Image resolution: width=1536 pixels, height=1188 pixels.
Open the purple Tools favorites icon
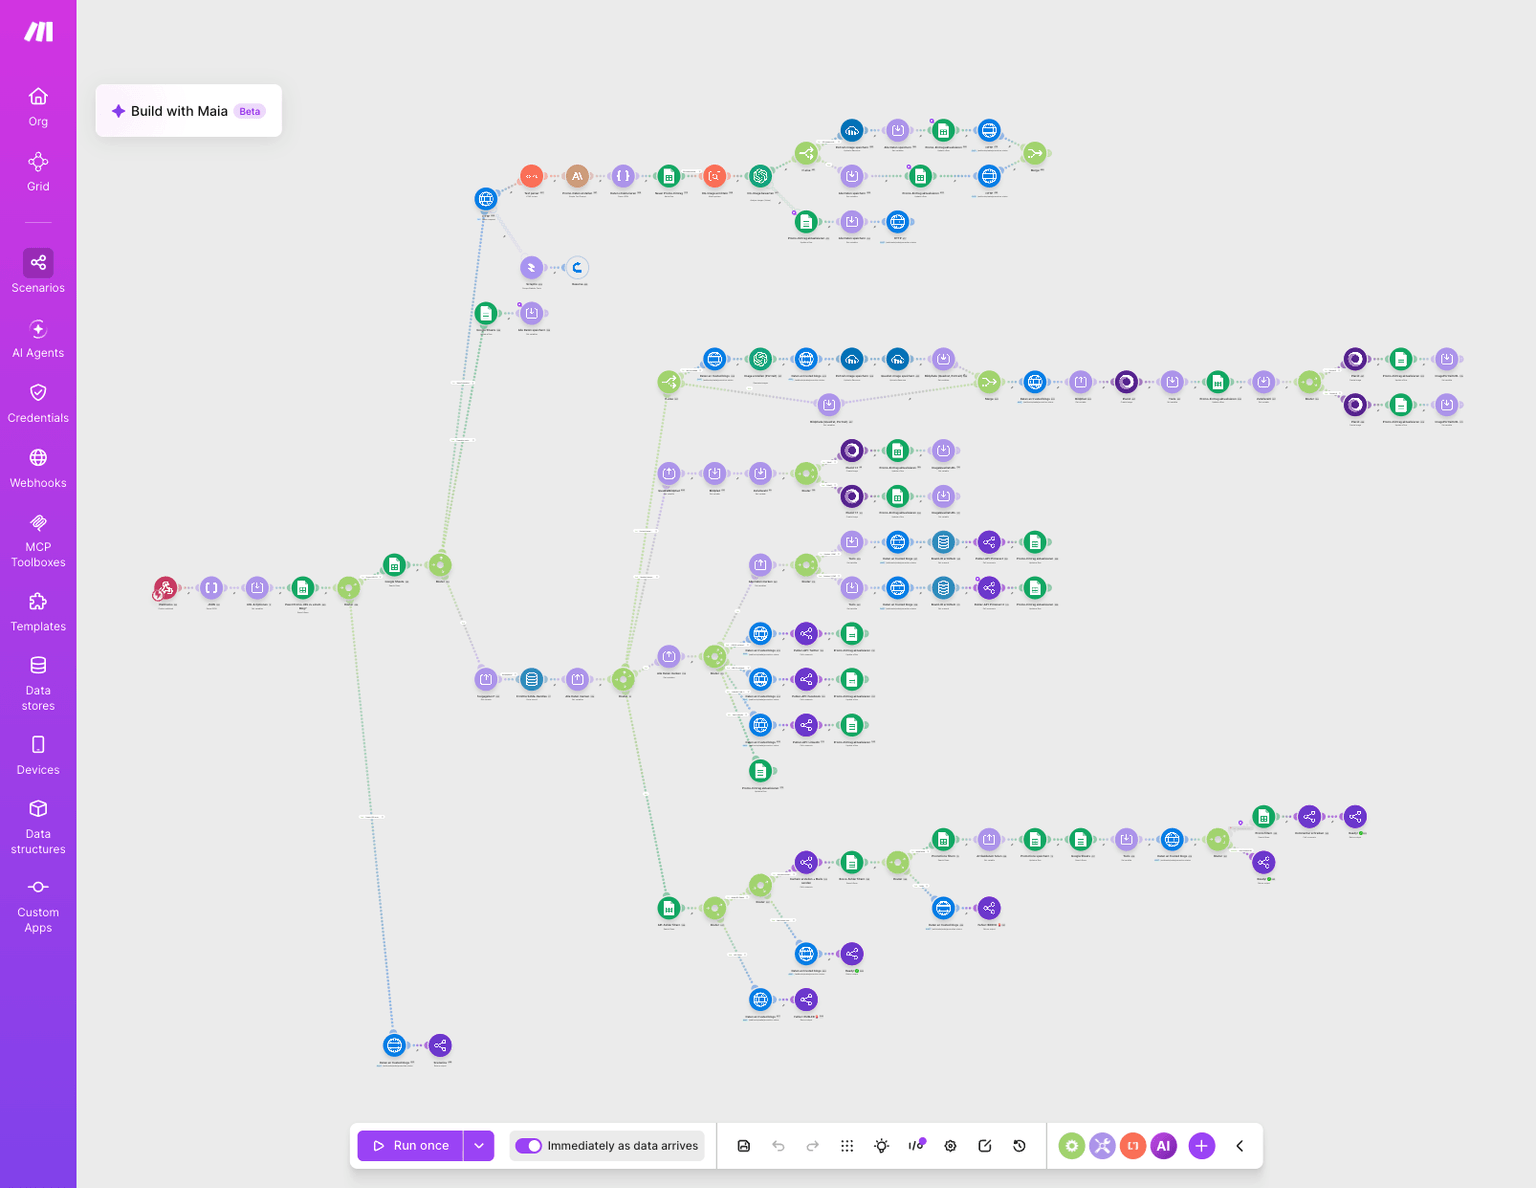[1102, 1146]
